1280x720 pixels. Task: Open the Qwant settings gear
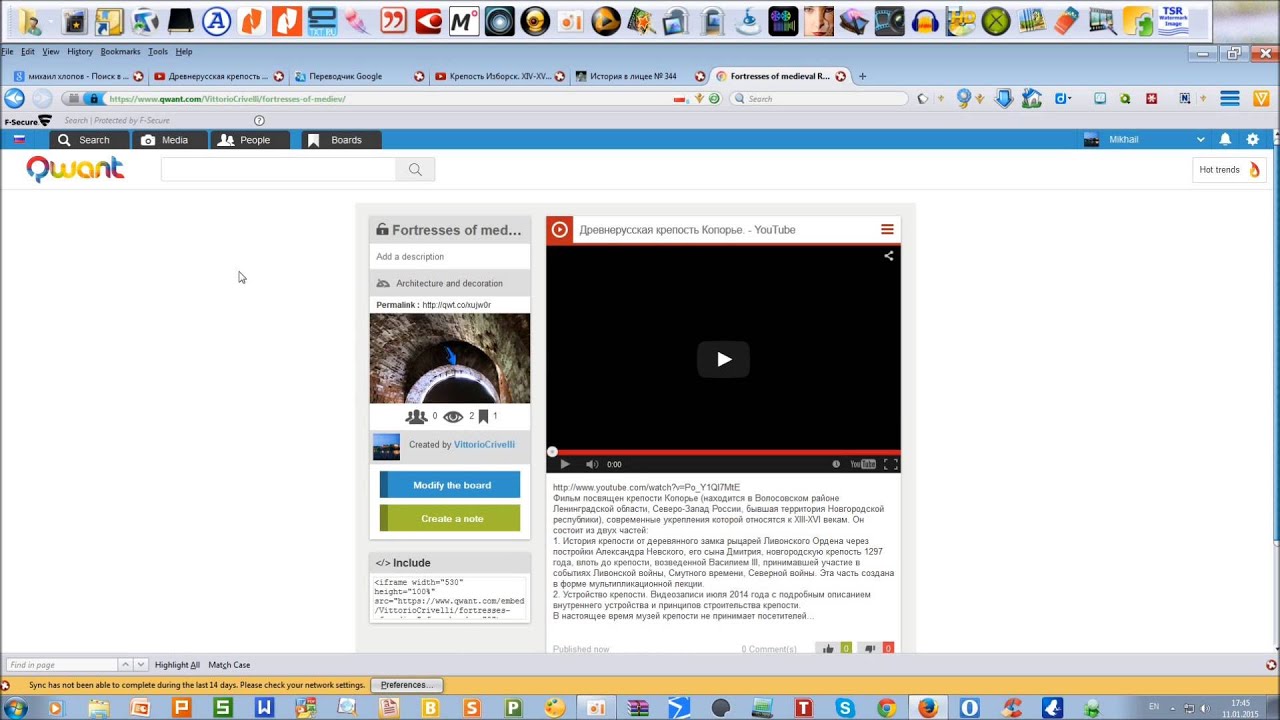pyautogui.click(x=1253, y=140)
